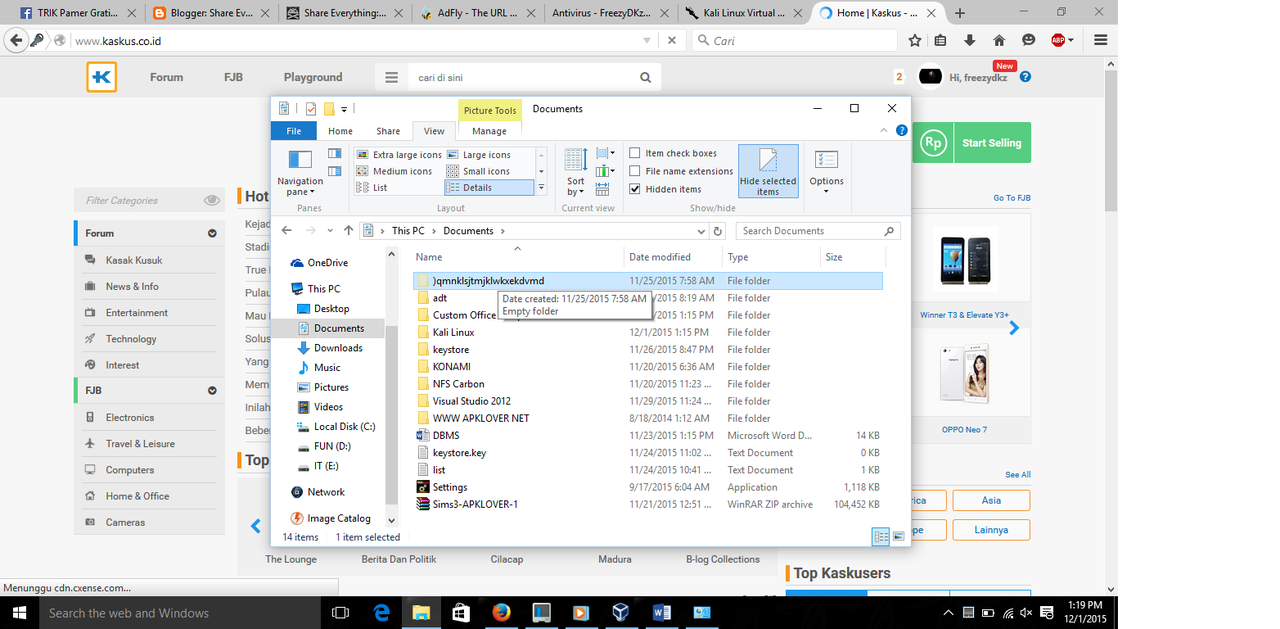Click Search Documents field

[818, 231]
